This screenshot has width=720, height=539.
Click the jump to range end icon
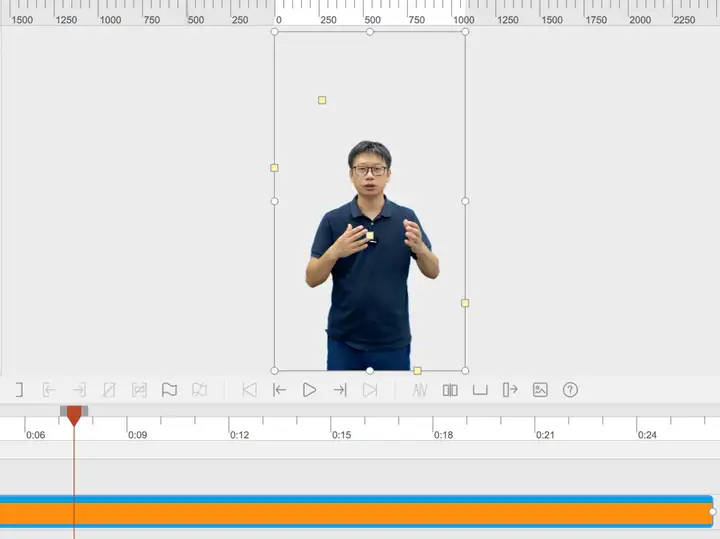79,390
